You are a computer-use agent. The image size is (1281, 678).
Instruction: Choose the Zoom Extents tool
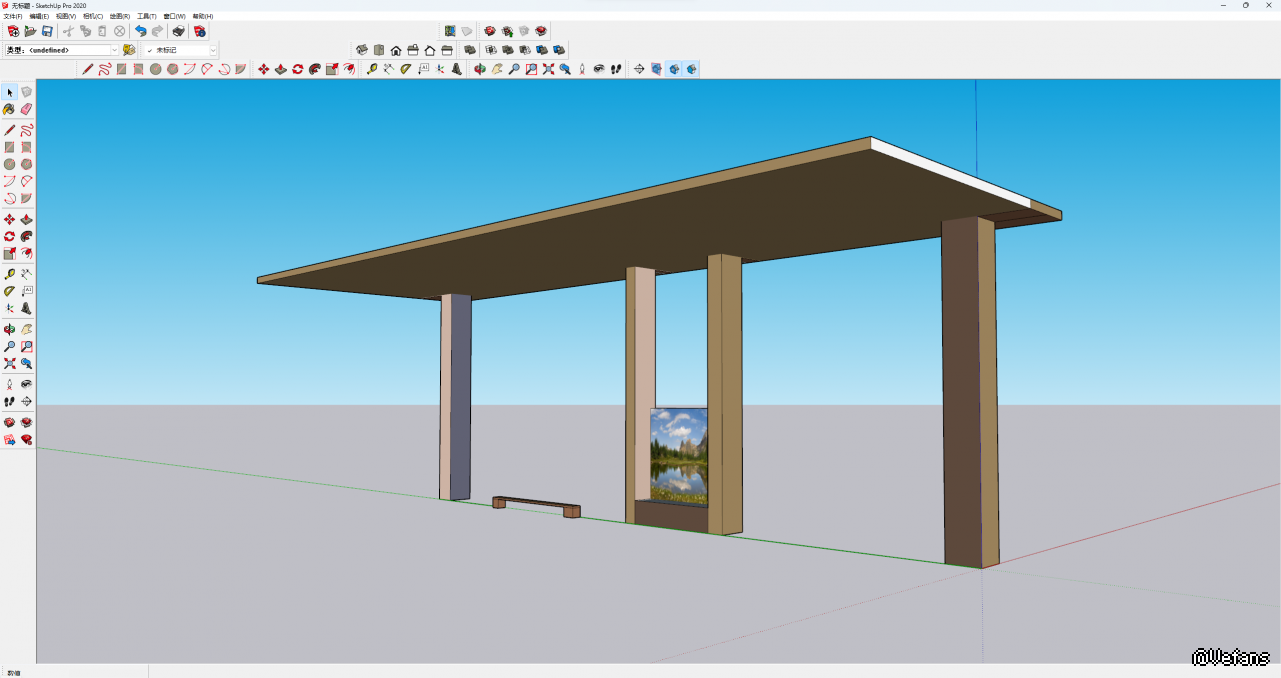coord(548,69)
